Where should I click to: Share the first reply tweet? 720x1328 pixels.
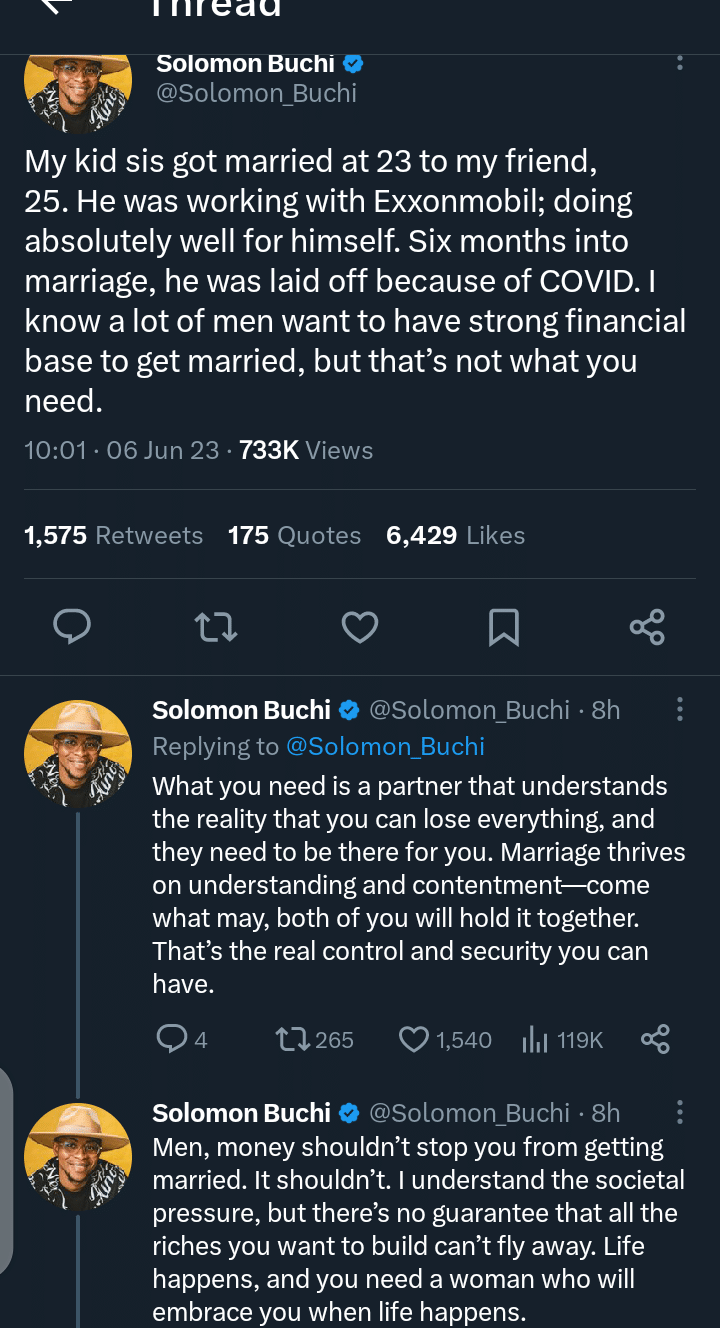(655, 1040)
